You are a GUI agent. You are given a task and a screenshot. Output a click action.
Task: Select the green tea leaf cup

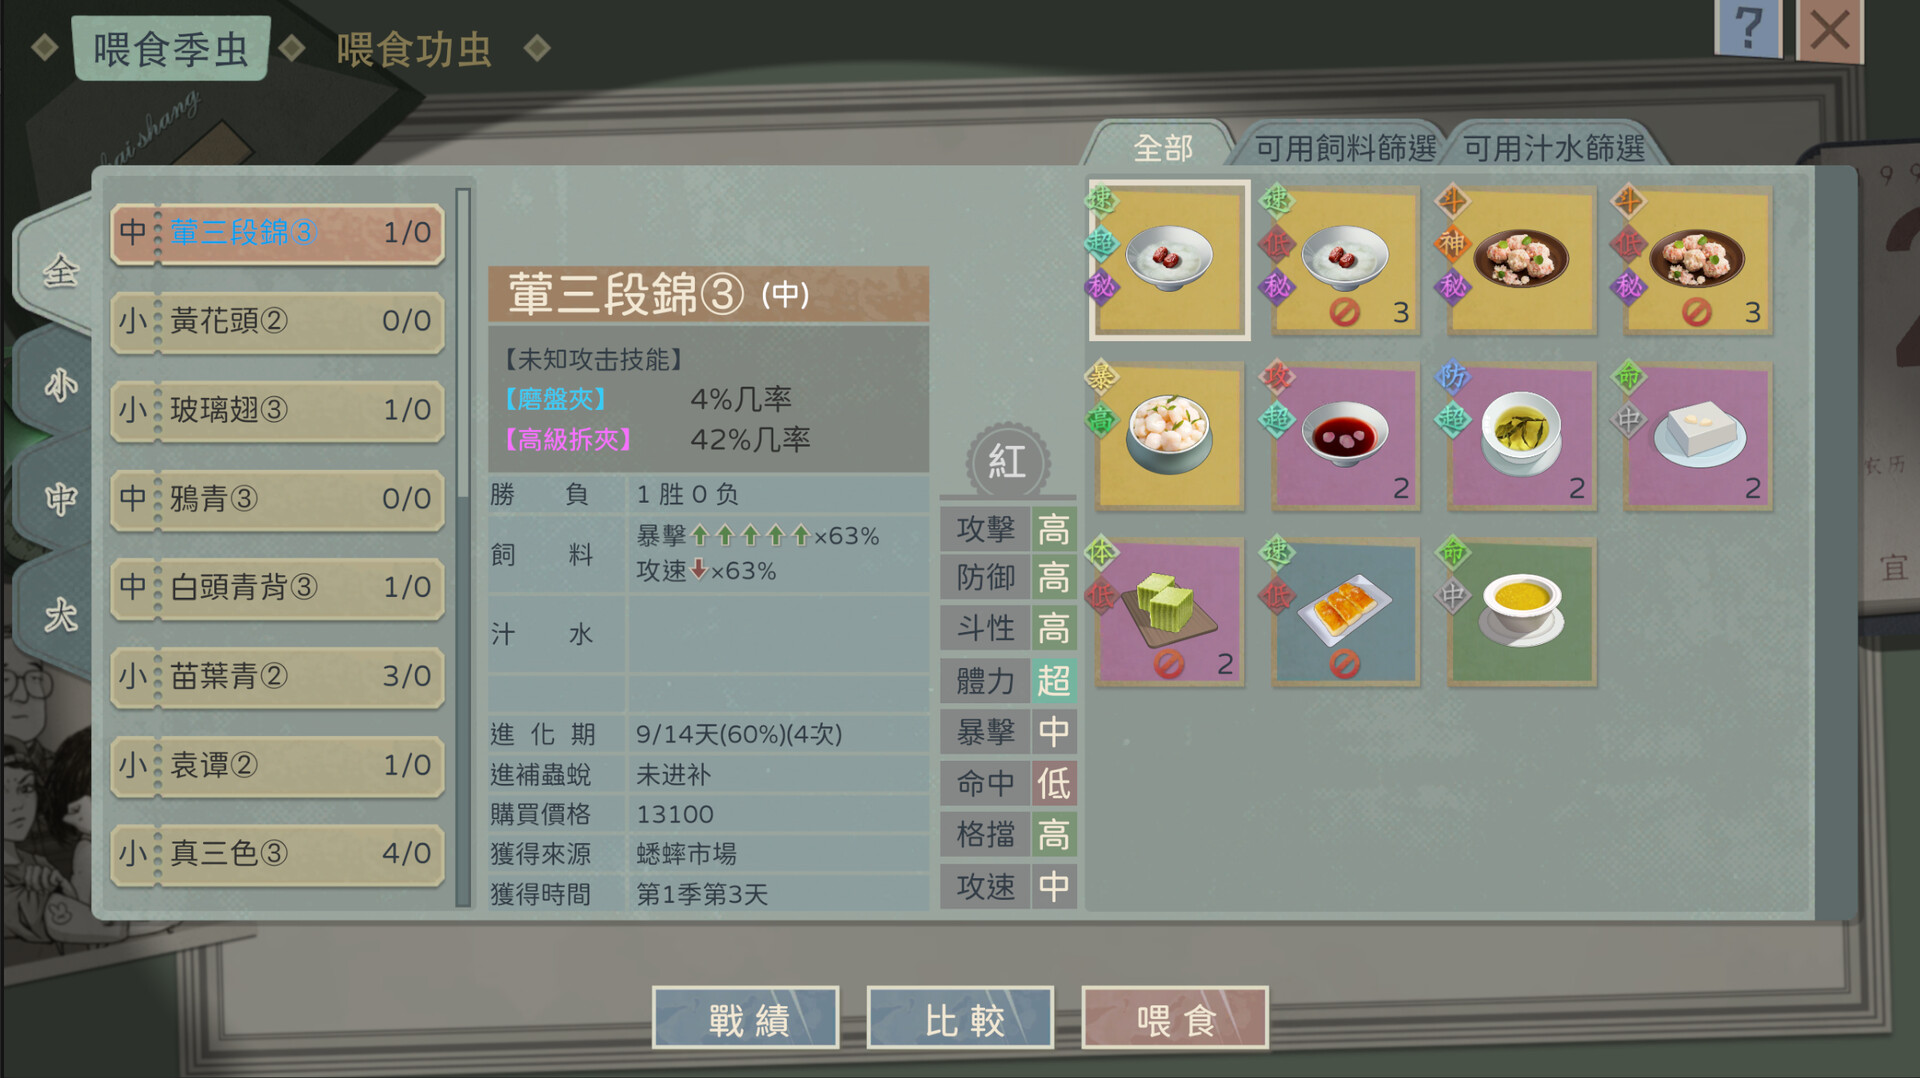pos(1521,436)
